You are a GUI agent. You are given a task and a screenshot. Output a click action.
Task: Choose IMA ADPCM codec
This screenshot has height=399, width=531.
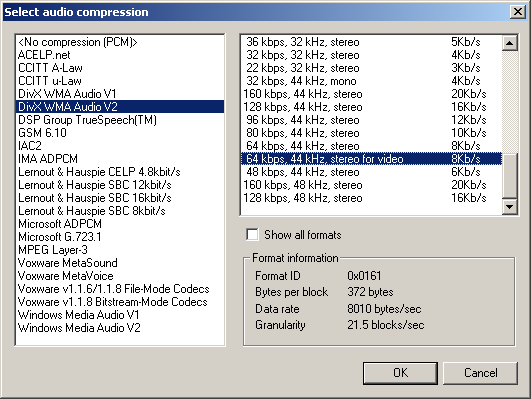pyautogui.click(x=120, y=159)
